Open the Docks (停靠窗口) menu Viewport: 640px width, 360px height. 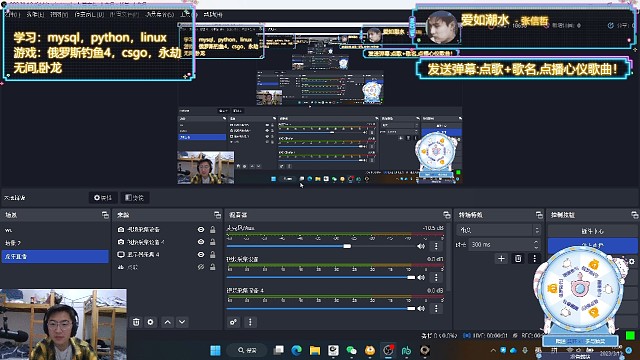pos(89,15)
